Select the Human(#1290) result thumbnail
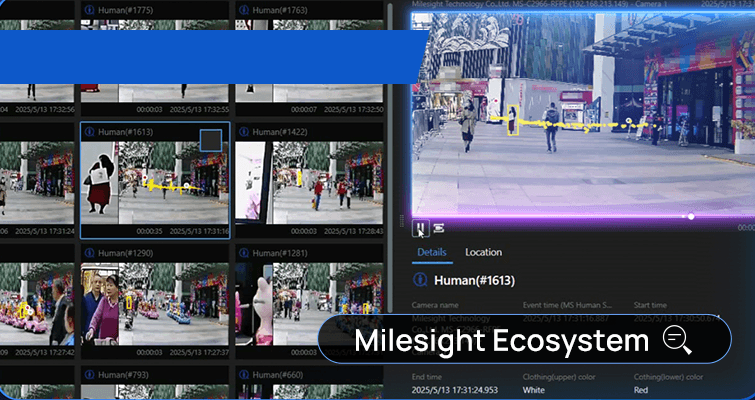The image size is (755, 400). click(155, 304)
